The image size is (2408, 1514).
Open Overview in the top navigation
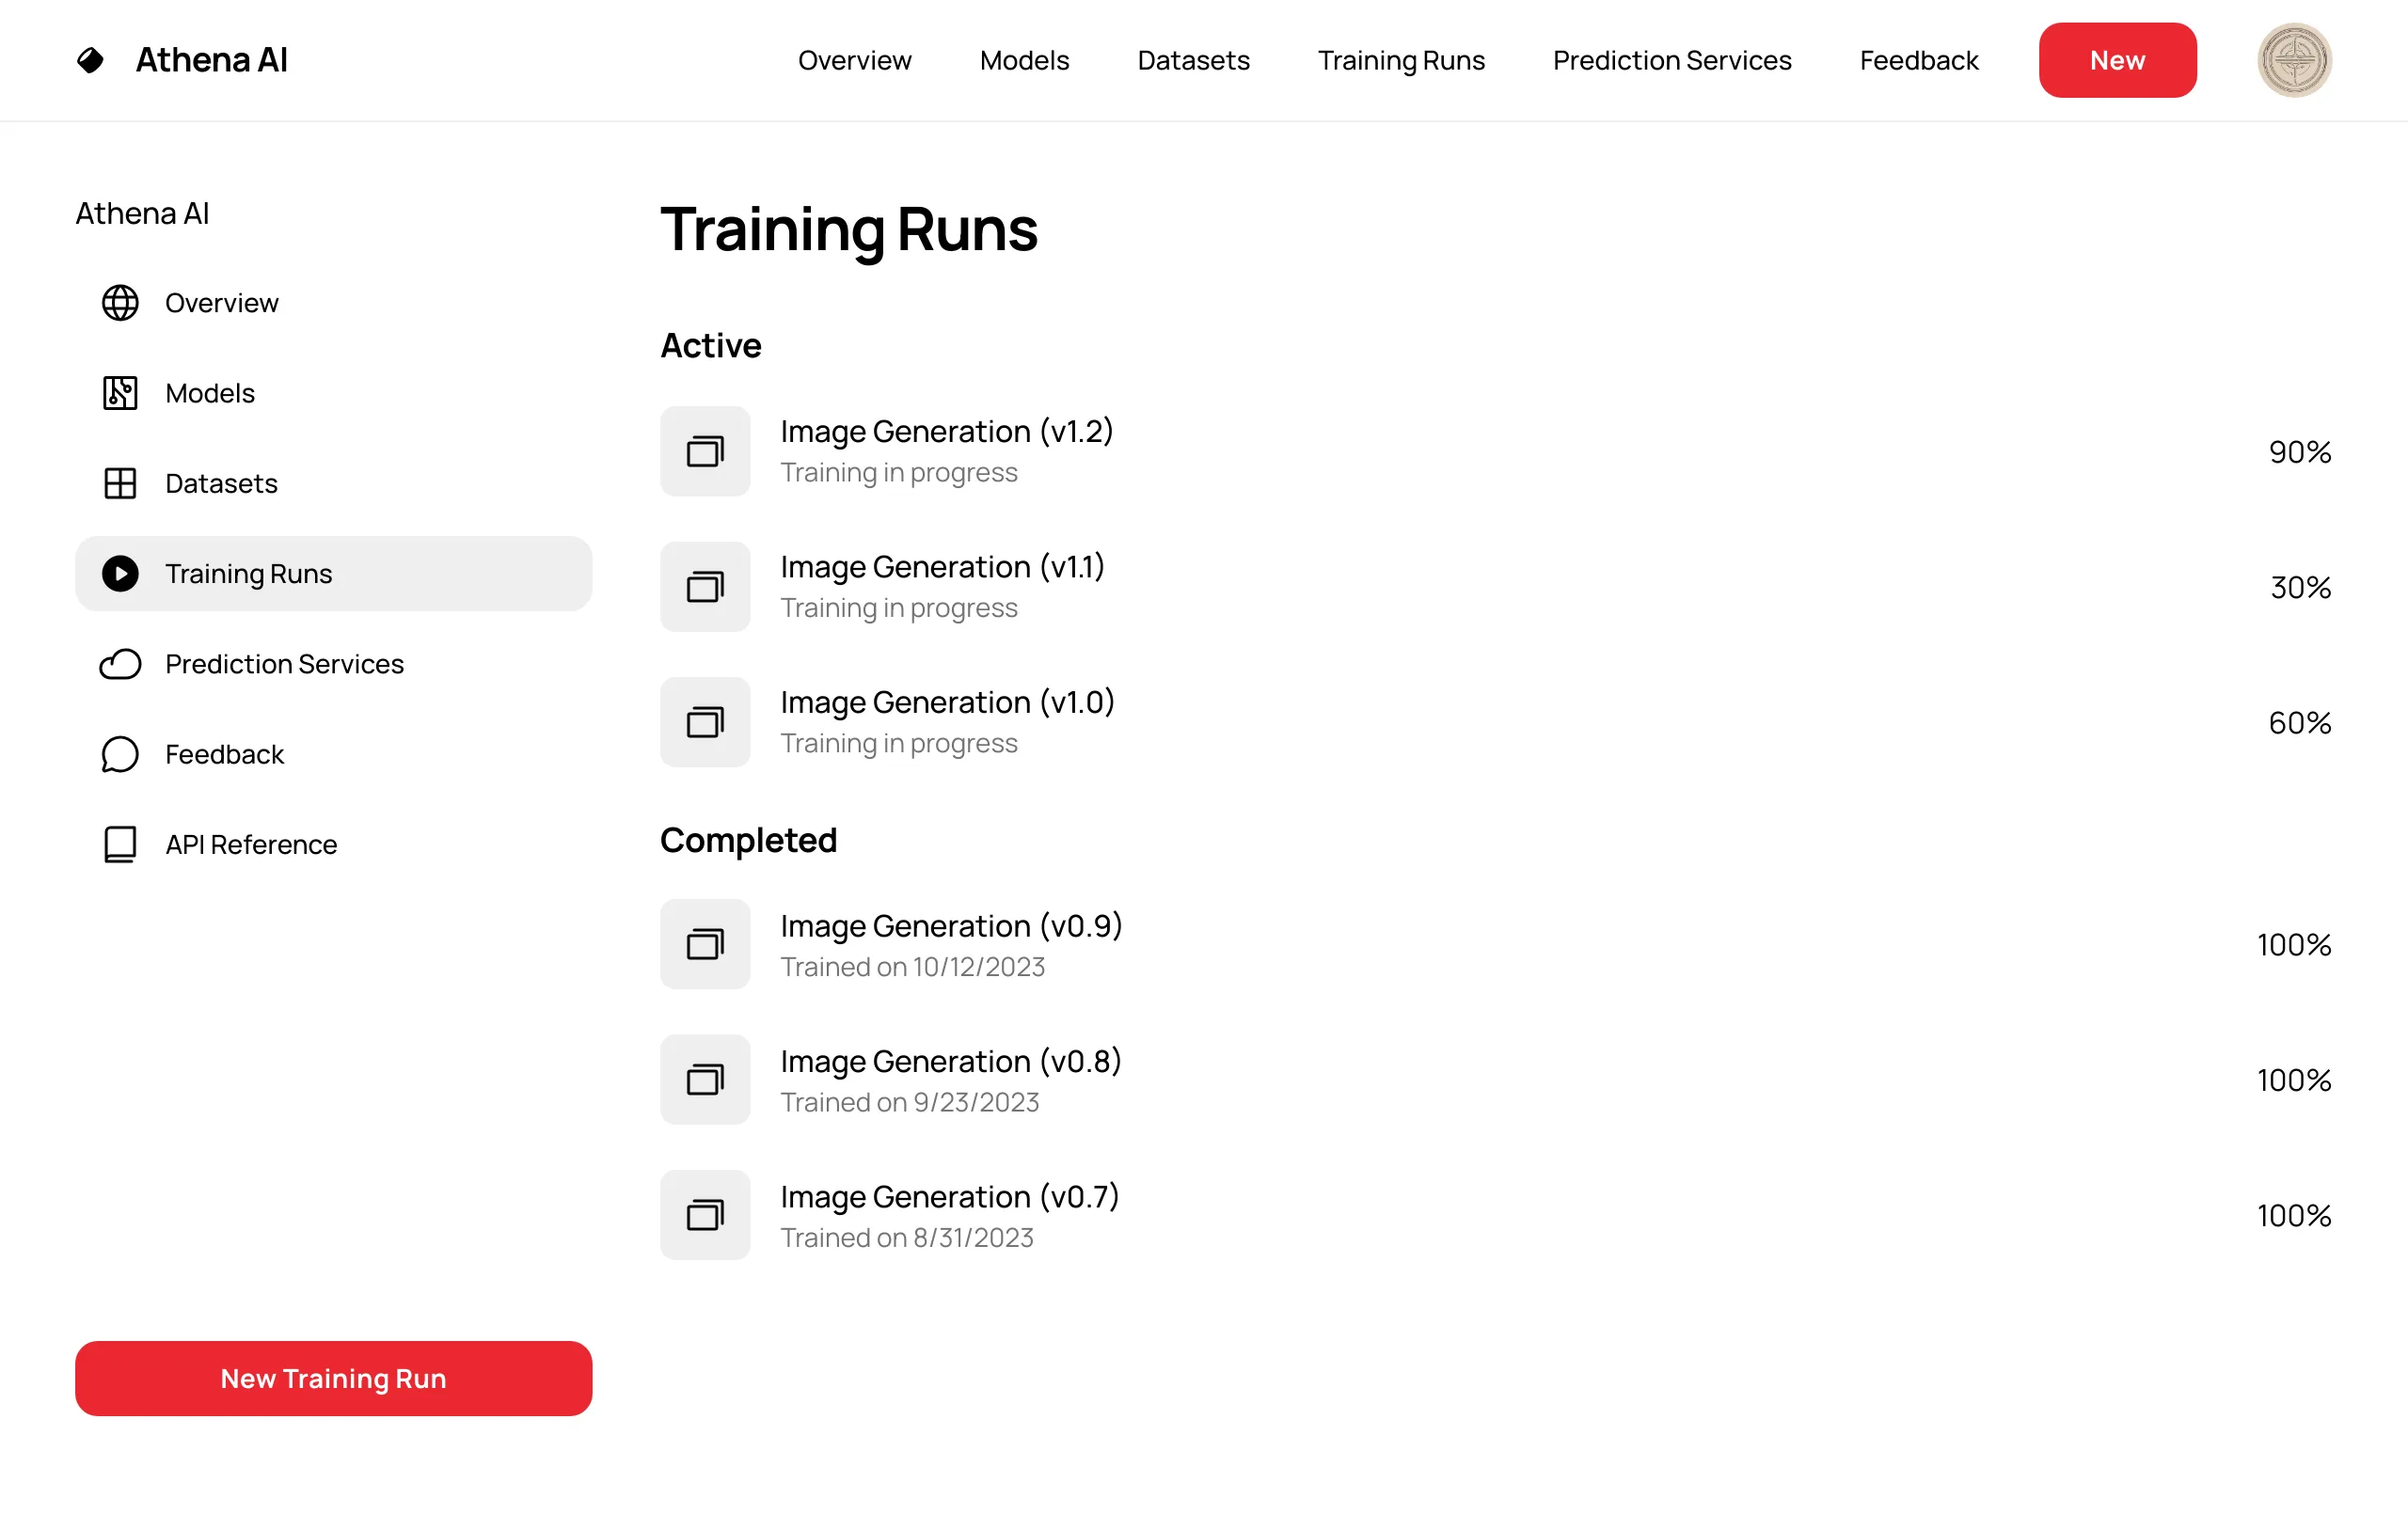coord(855,60)
